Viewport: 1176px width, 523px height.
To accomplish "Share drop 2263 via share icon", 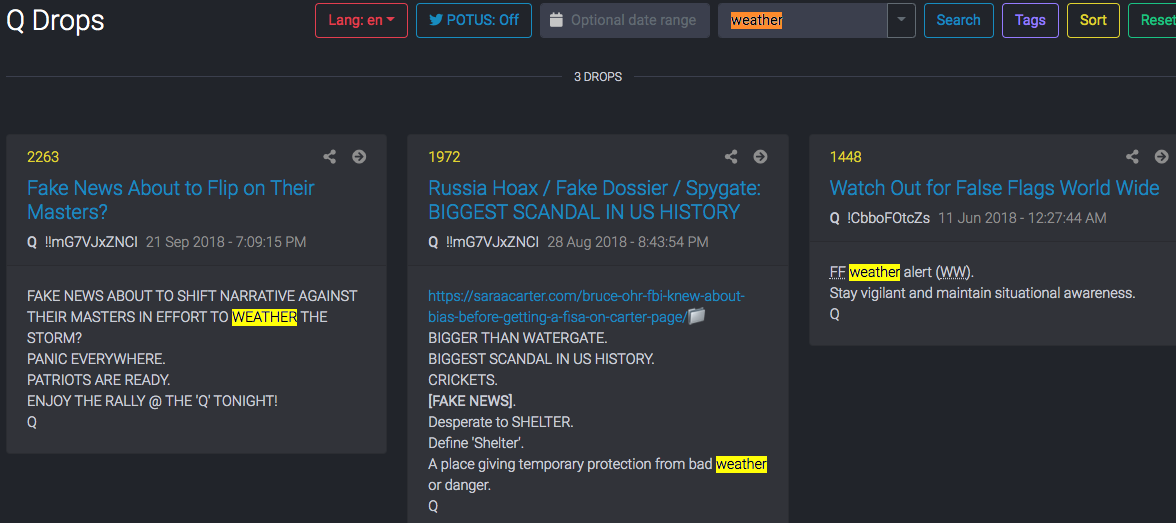I will pyautogui.click(x=329, y=156).
